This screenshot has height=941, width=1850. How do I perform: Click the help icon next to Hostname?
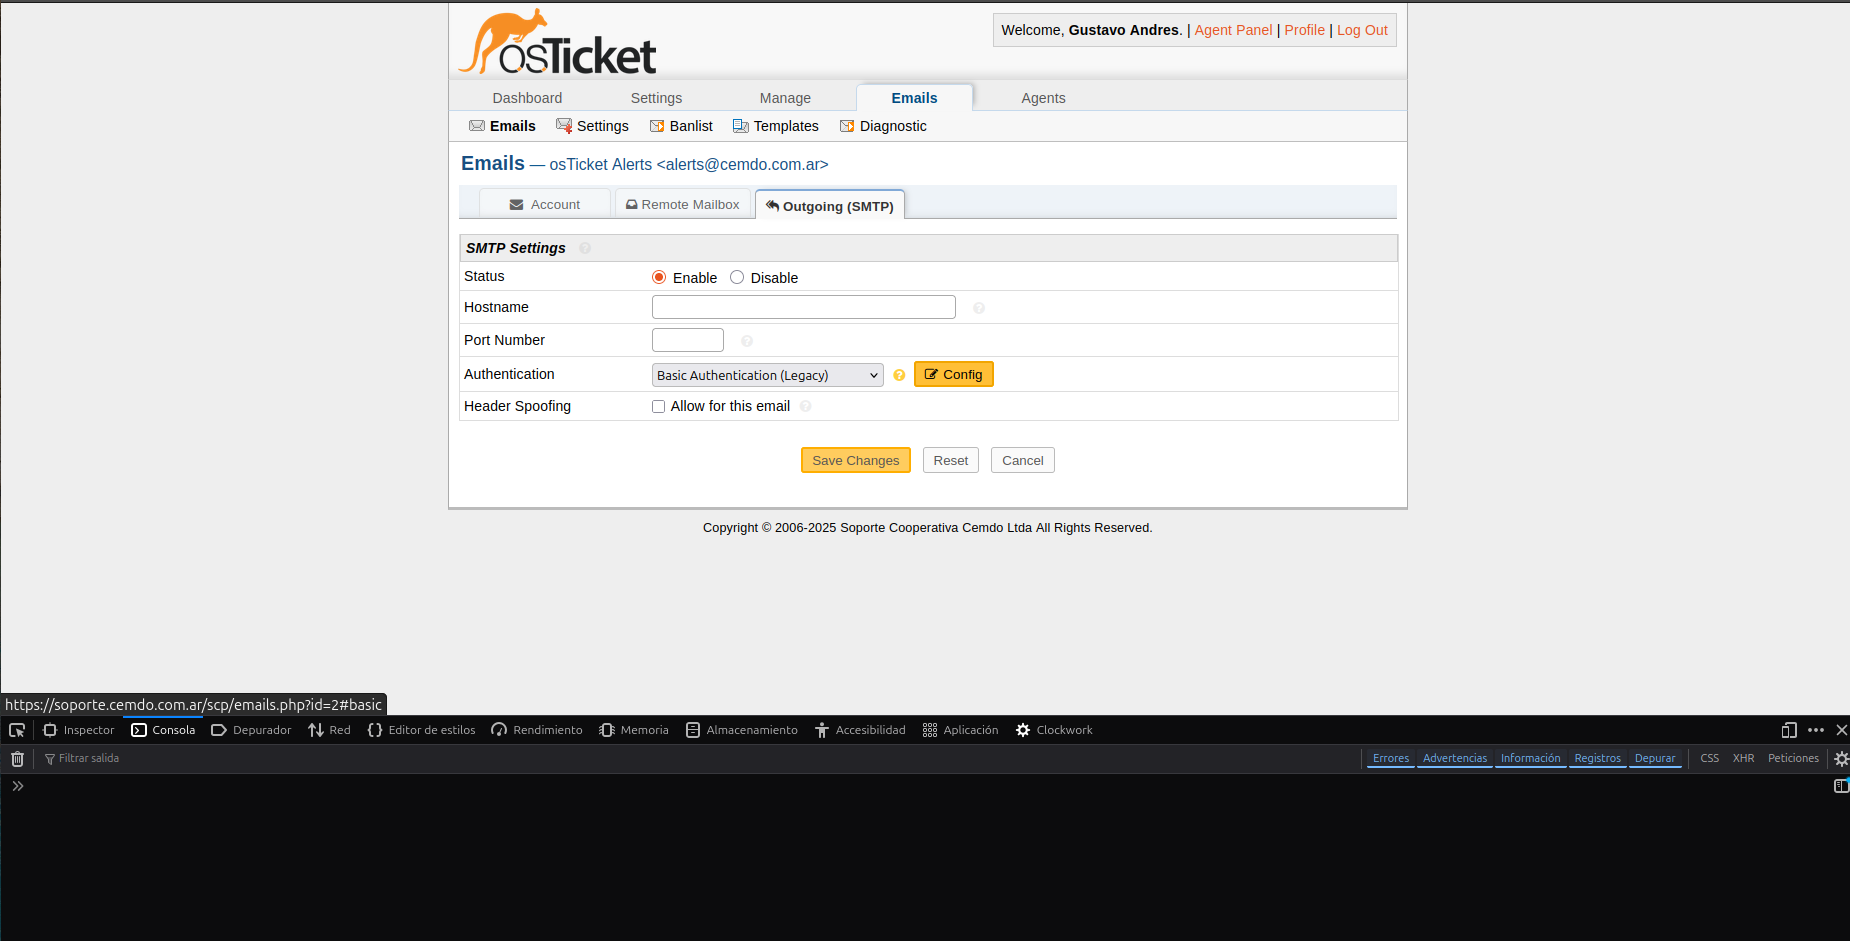(x=979, y=308)
